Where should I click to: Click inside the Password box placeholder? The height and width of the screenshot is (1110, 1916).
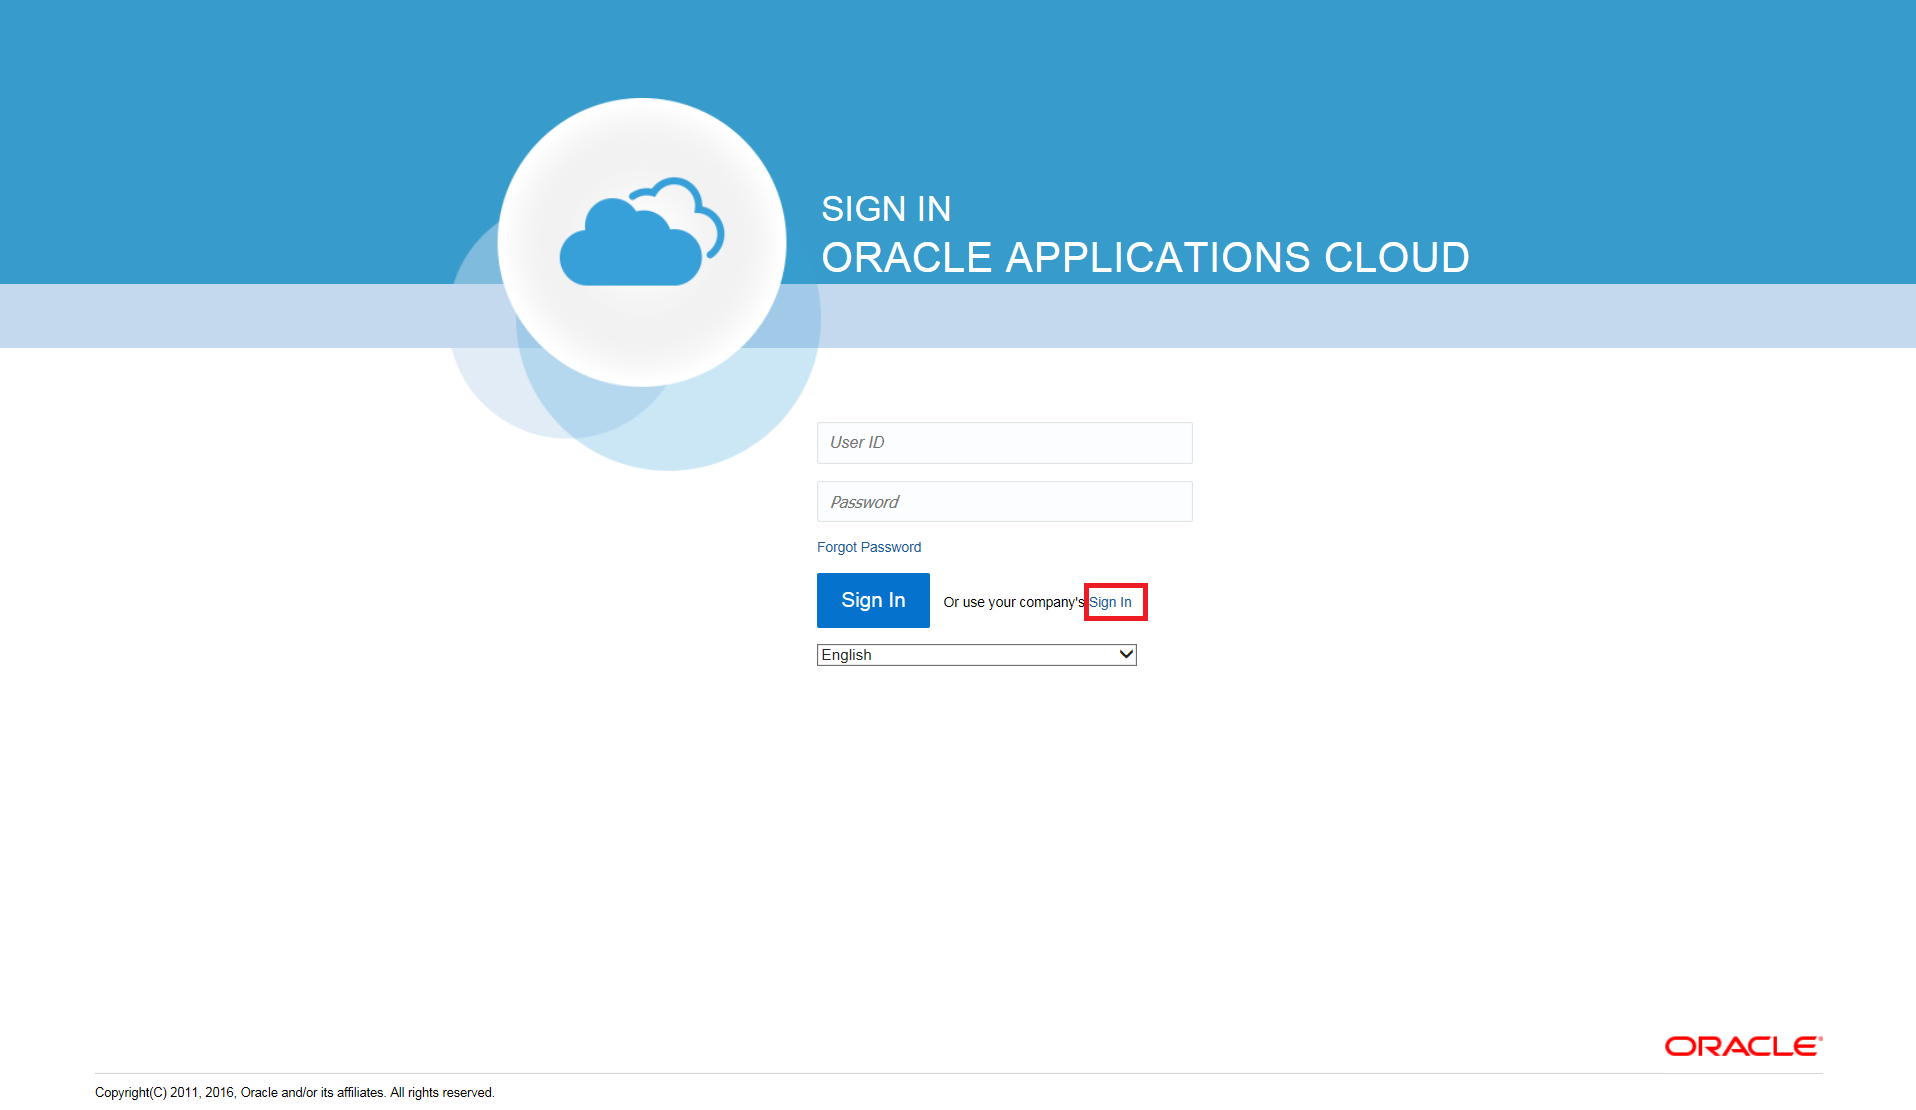tap(1004, 501)
